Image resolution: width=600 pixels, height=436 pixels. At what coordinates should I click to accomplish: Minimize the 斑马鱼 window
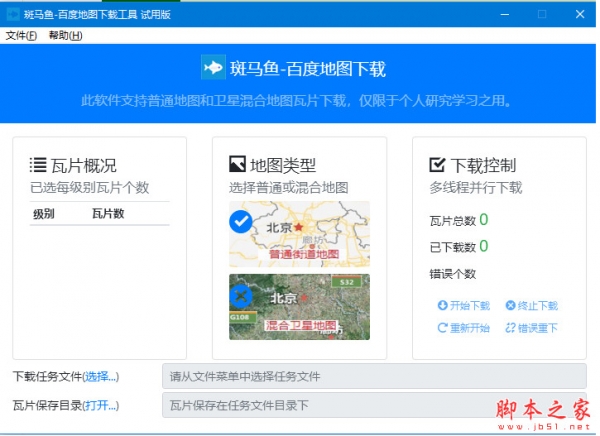505,15
